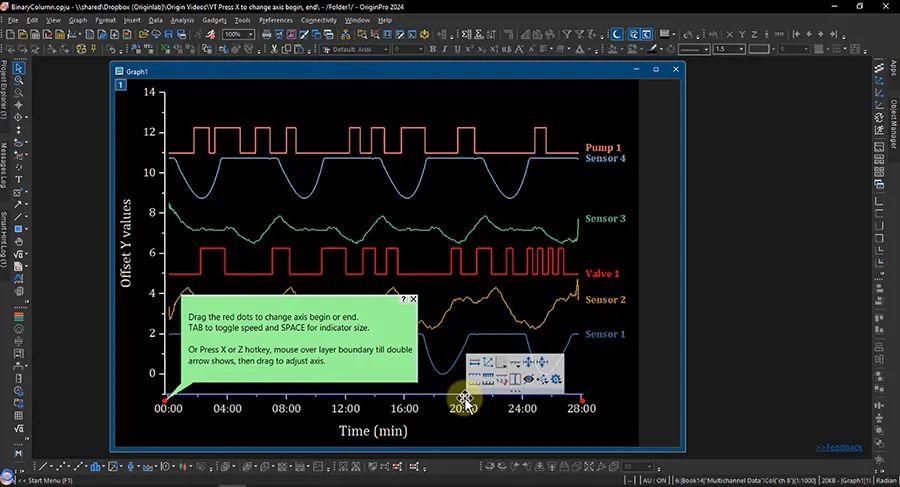
Task: Toggle the dark mode moon icon
Action: click(x=617, y=34)
